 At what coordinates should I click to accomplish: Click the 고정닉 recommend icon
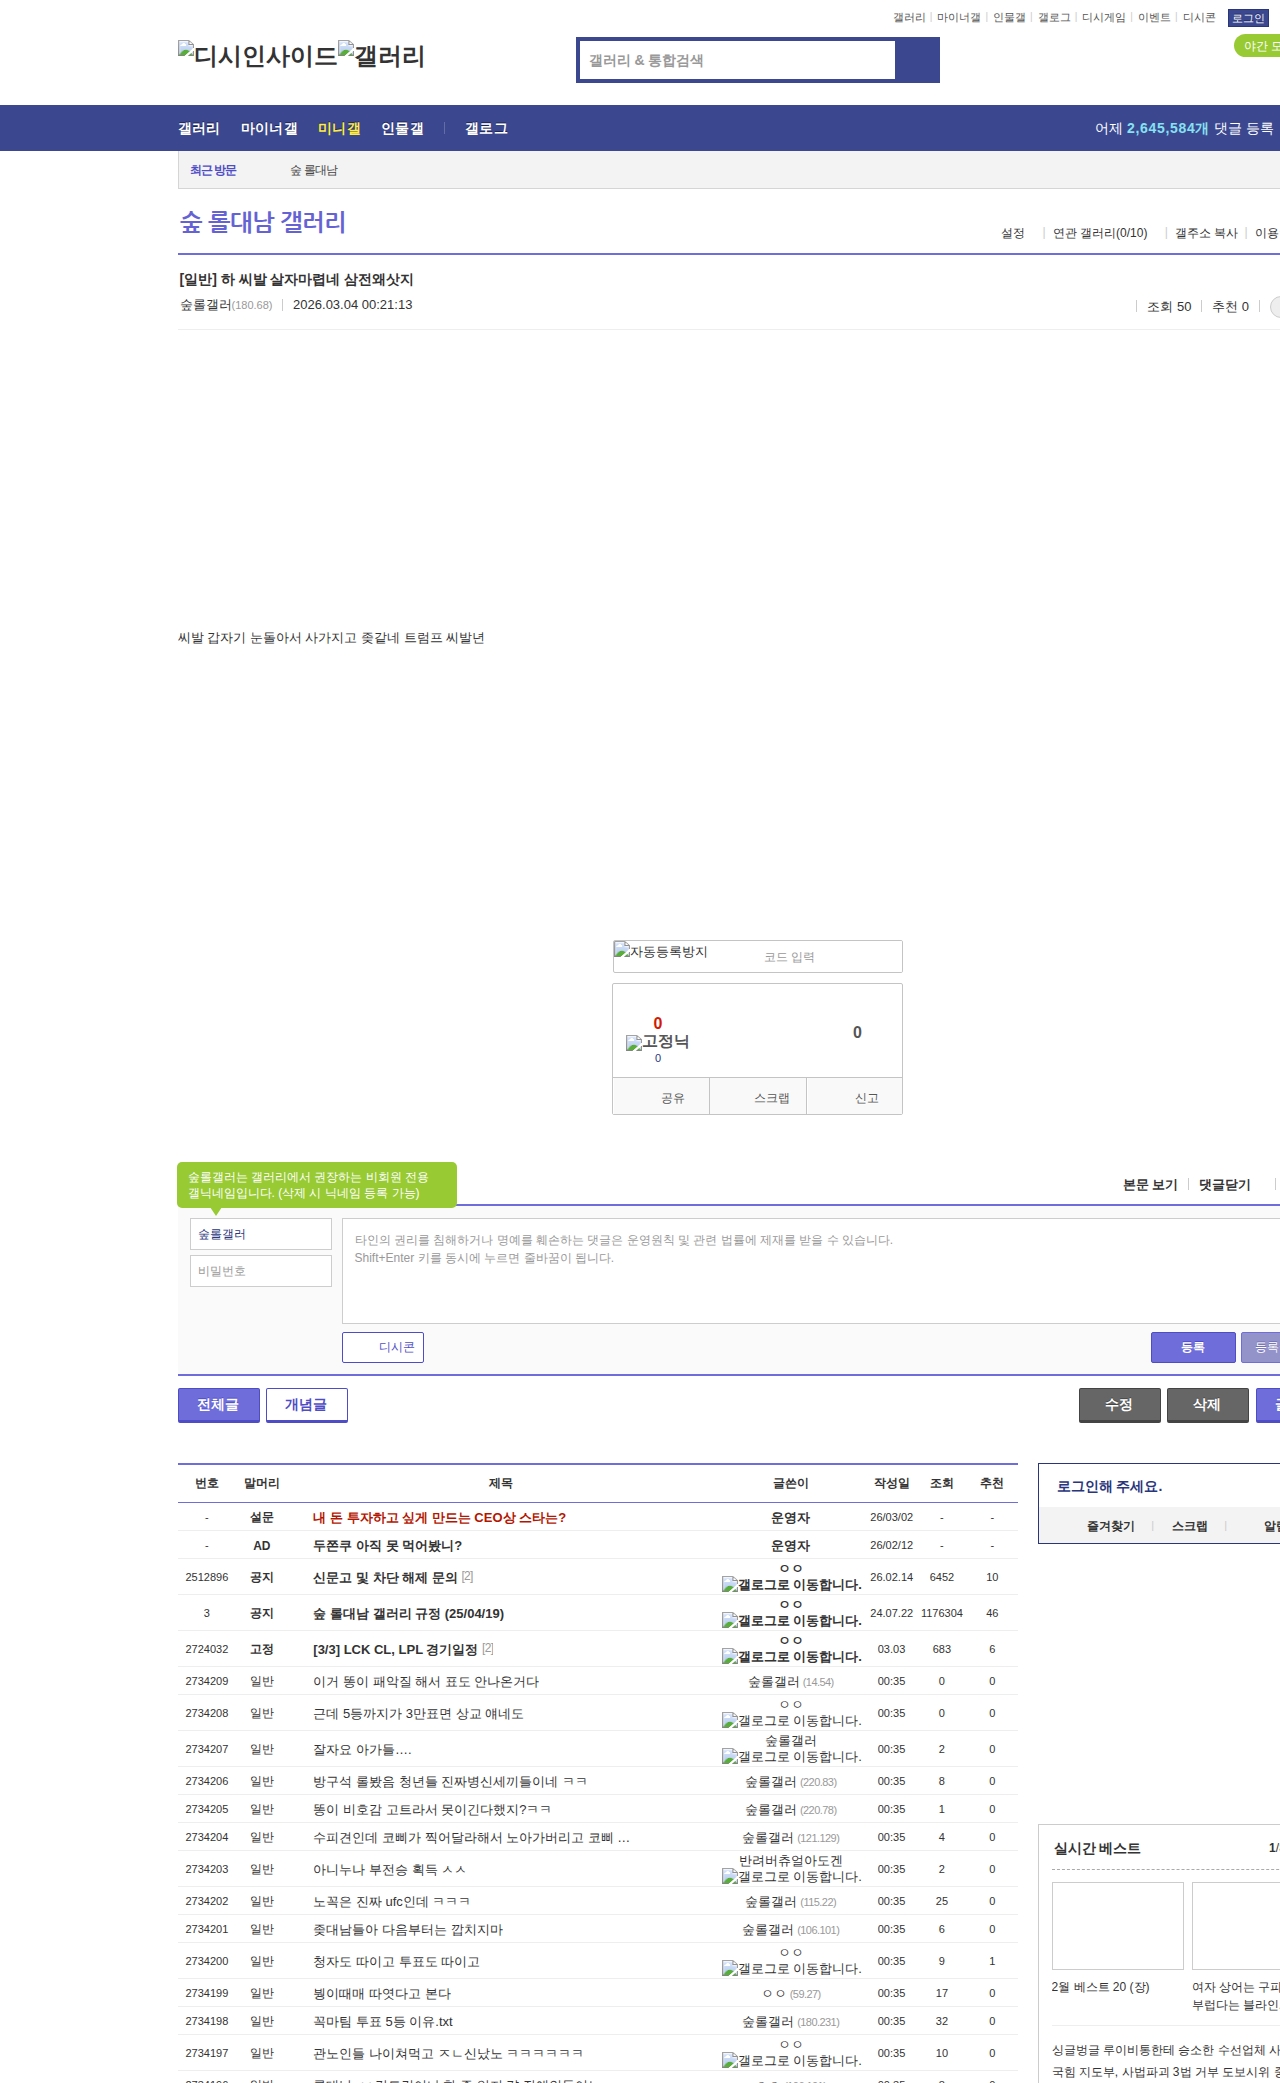(657, 1042)
